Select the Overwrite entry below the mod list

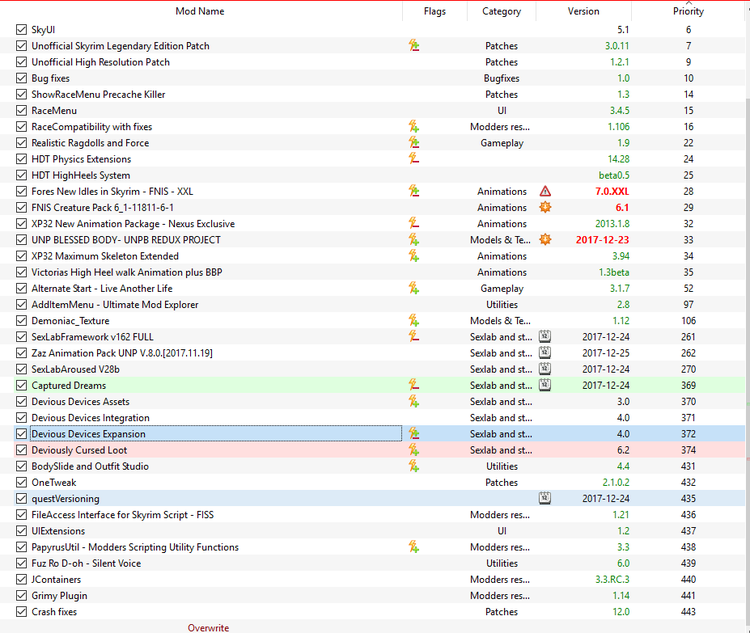click(x=208, y=628)
